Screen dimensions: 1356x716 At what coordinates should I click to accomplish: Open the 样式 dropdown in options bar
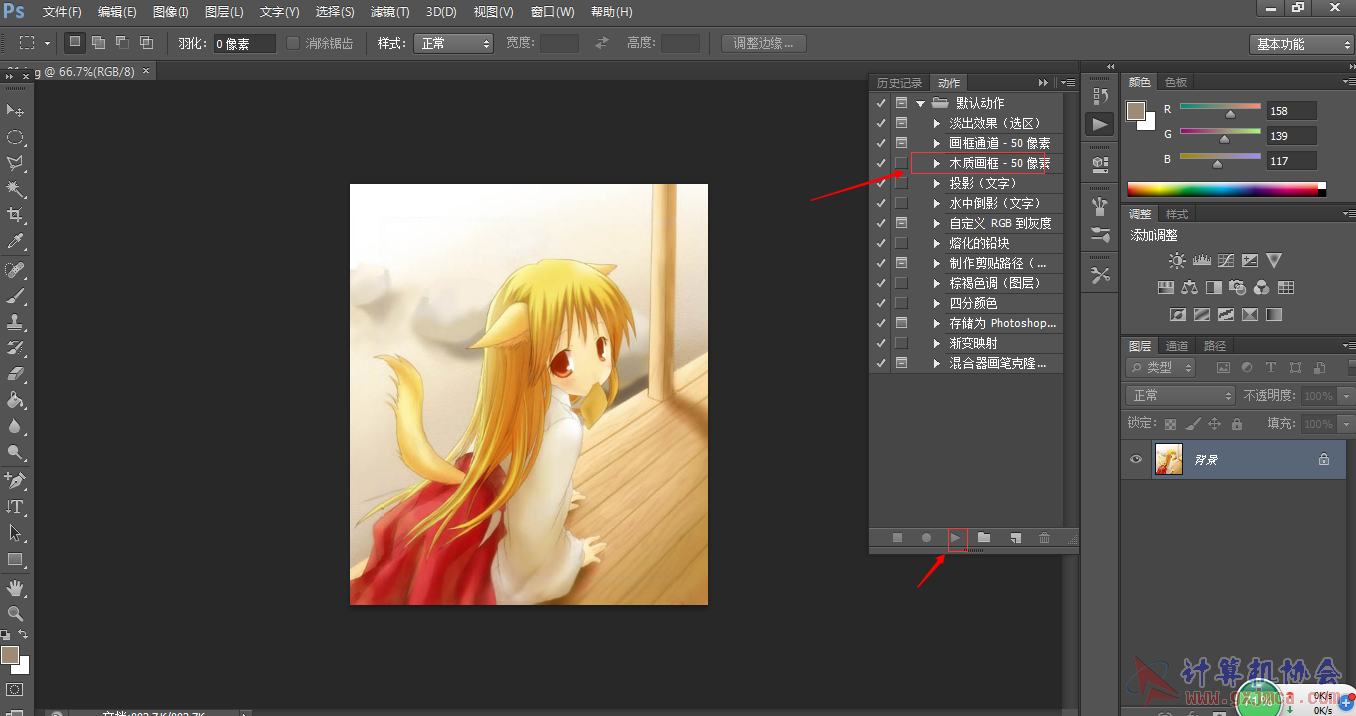[x=454, y=43]
